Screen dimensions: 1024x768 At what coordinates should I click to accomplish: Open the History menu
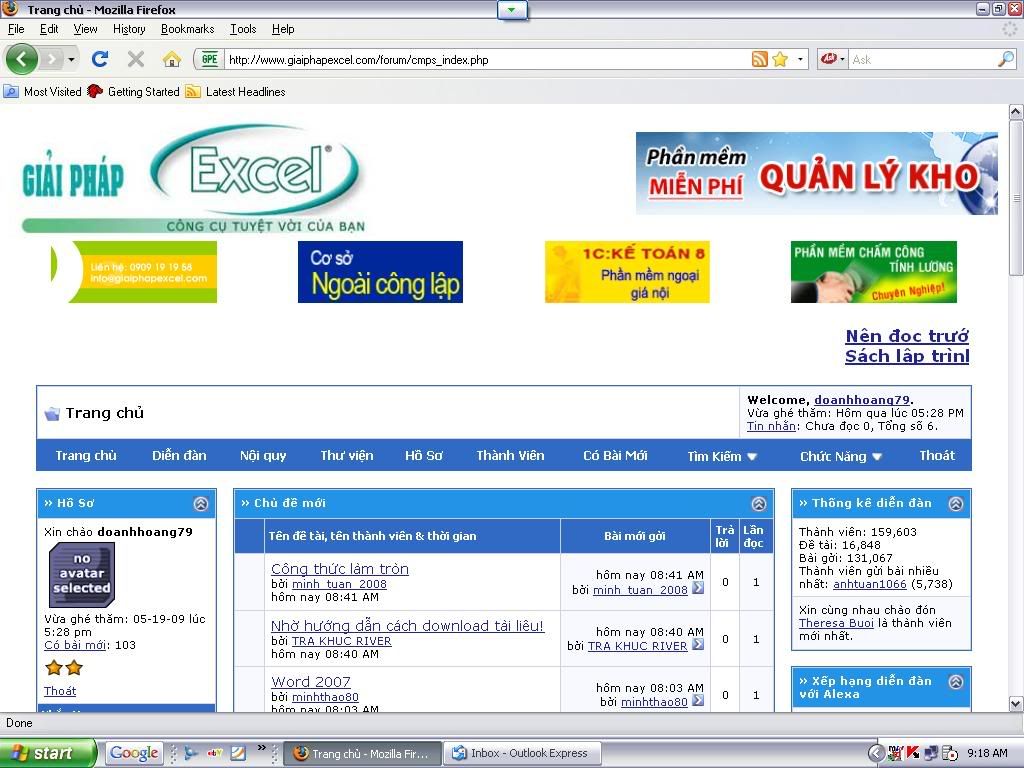tap(129, 29)
